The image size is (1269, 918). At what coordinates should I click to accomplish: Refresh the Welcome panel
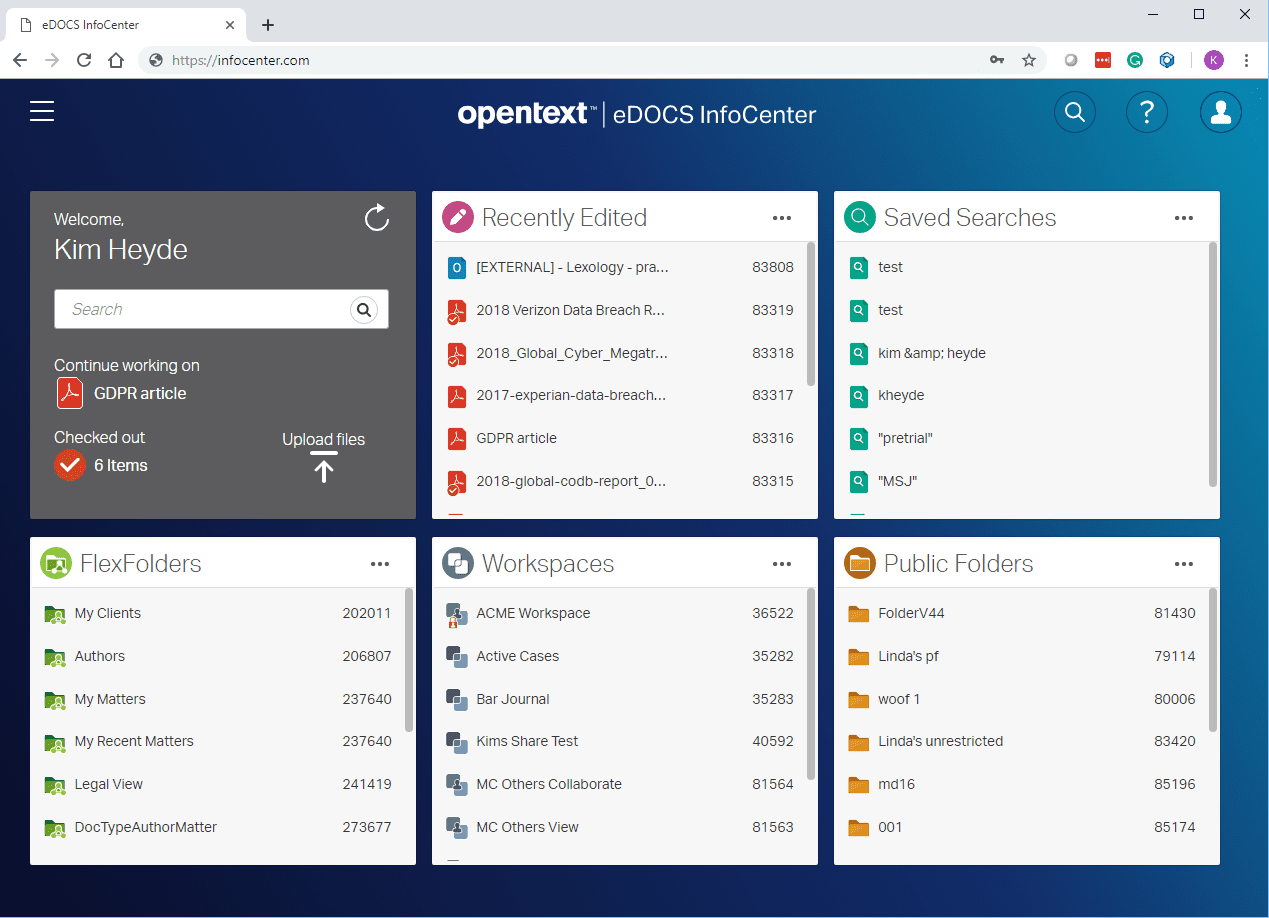376,217
